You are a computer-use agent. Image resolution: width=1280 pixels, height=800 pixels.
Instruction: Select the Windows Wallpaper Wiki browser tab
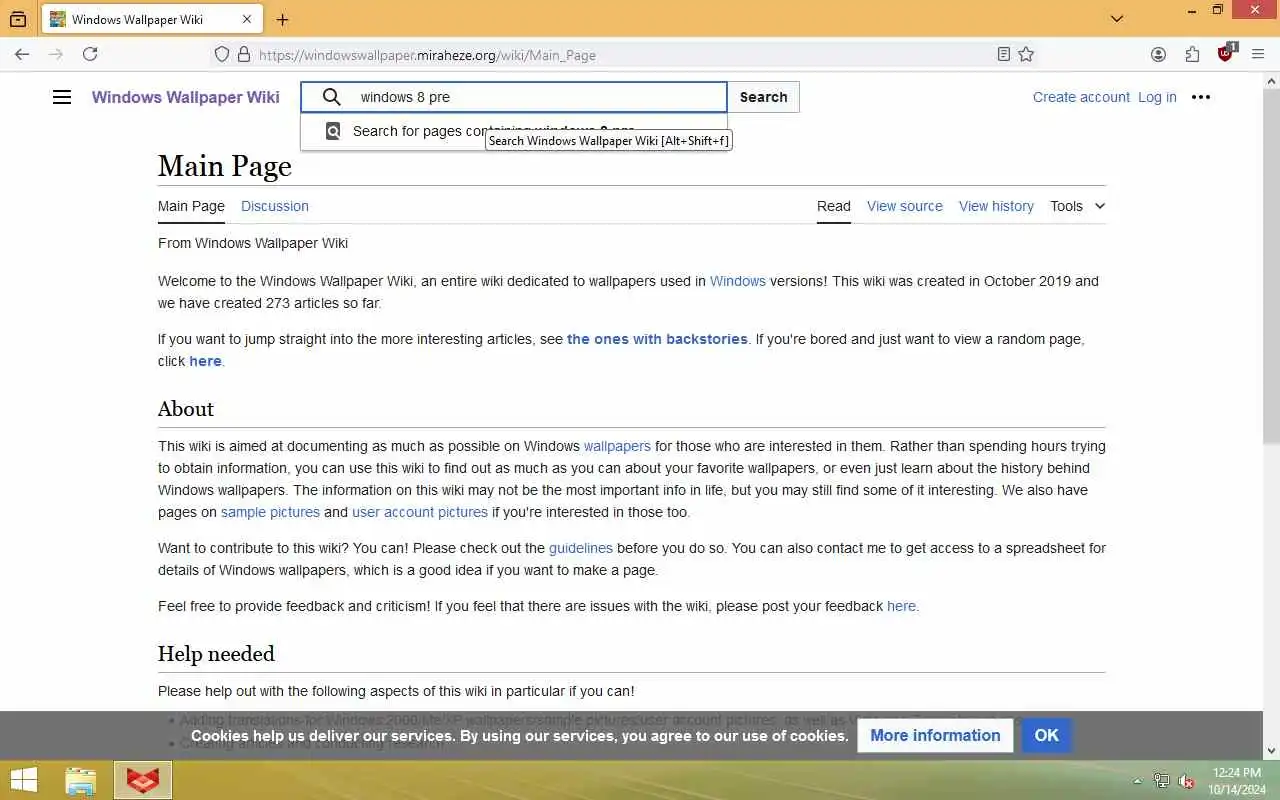(152, 19)
